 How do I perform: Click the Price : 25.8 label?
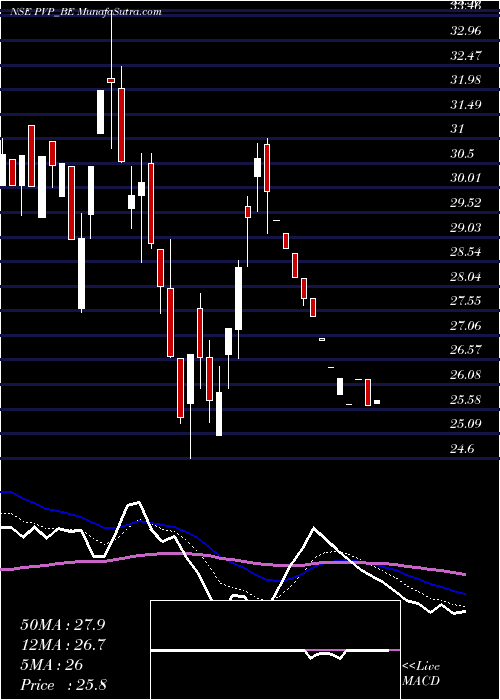[63, 685]
